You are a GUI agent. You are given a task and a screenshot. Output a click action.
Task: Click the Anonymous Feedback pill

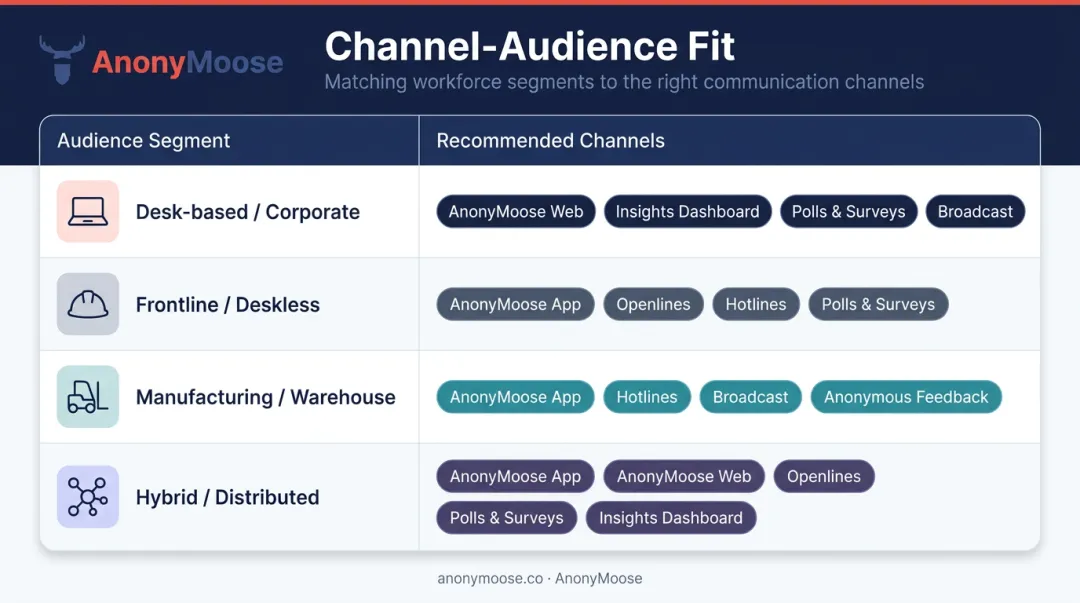pyautogui.click(x=906, y=397)
